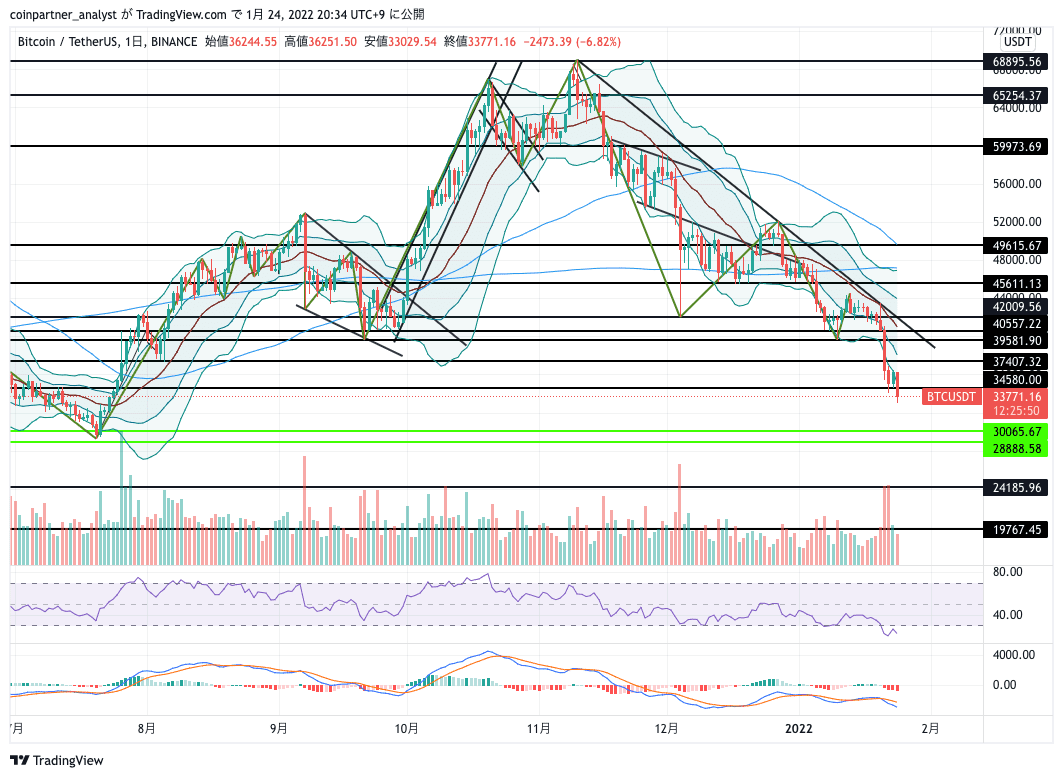Click the MACD 4000.00 scale value
This screenshot has height=778, width=1063.
(1014, 655)
